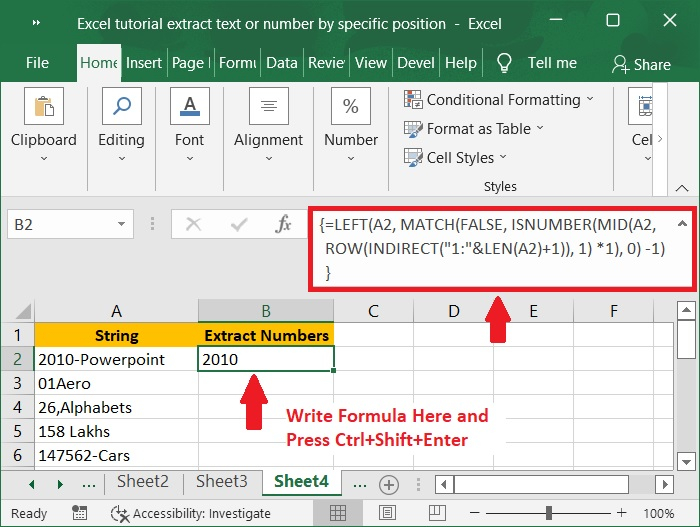The image size is (700, 527).
Task: Select cell A3 containing 01Aero
Action: [116, 383]
